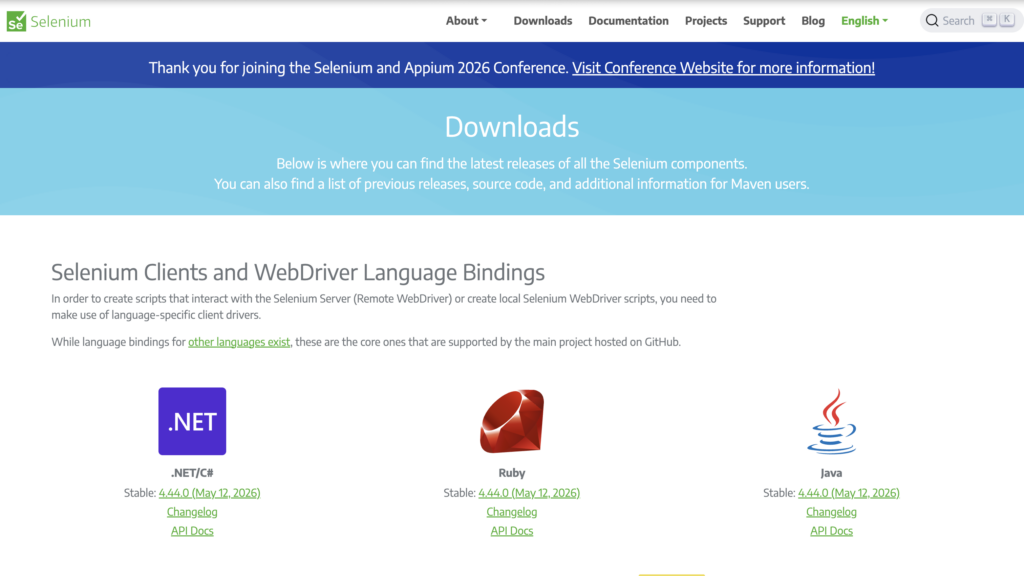The width and height of the screenshot is (1024, 576).
Task: Click the .NET logo icon
Action: coord(192,421)
